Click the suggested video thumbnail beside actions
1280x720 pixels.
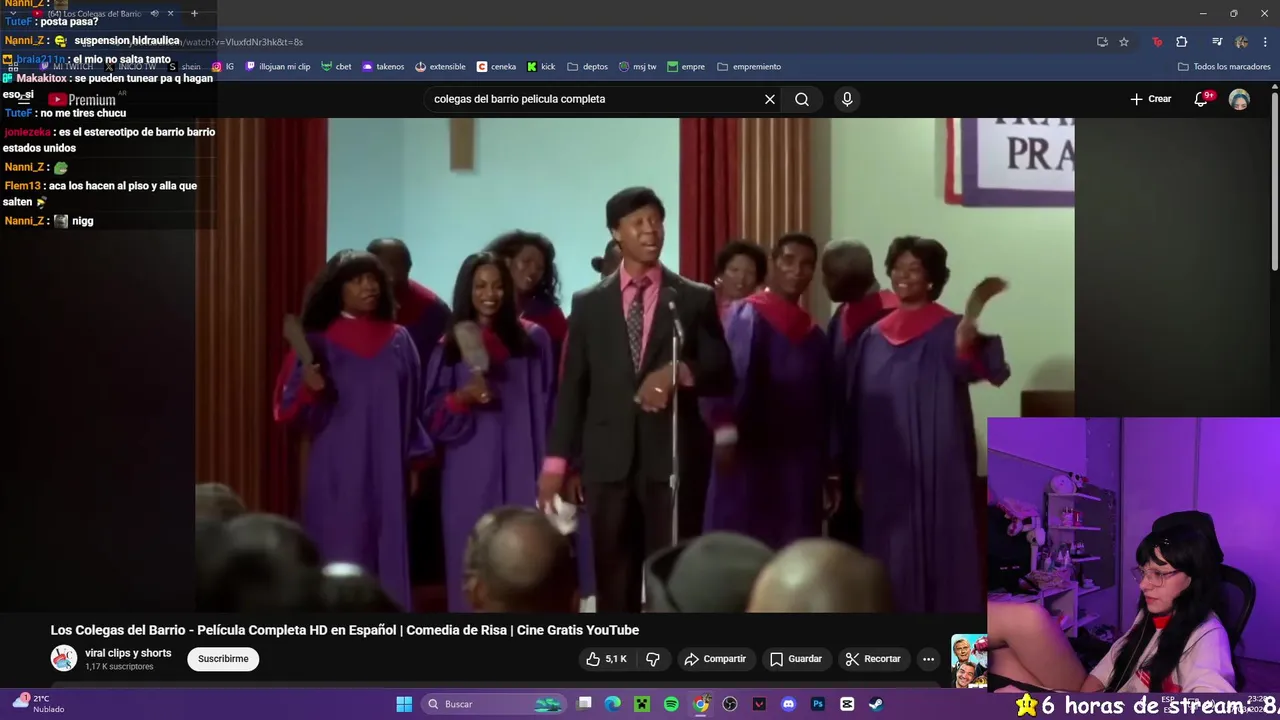click(968, 661)
